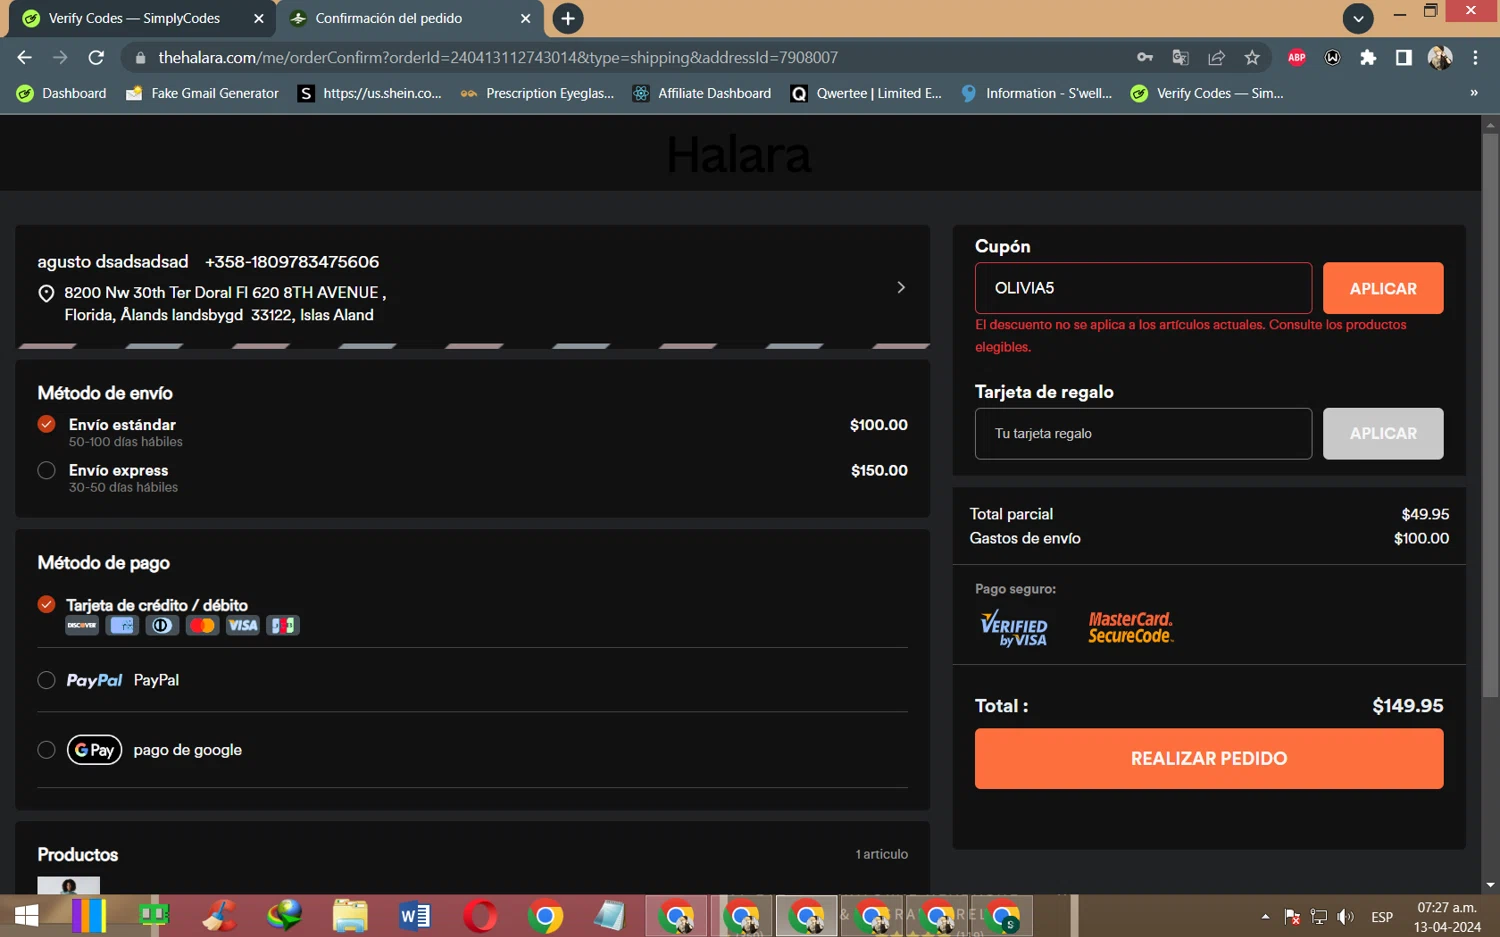This screenshot has height=937, width=1500.
Task: Close the Confirmación del pedido tab
Action: [526, 18]
